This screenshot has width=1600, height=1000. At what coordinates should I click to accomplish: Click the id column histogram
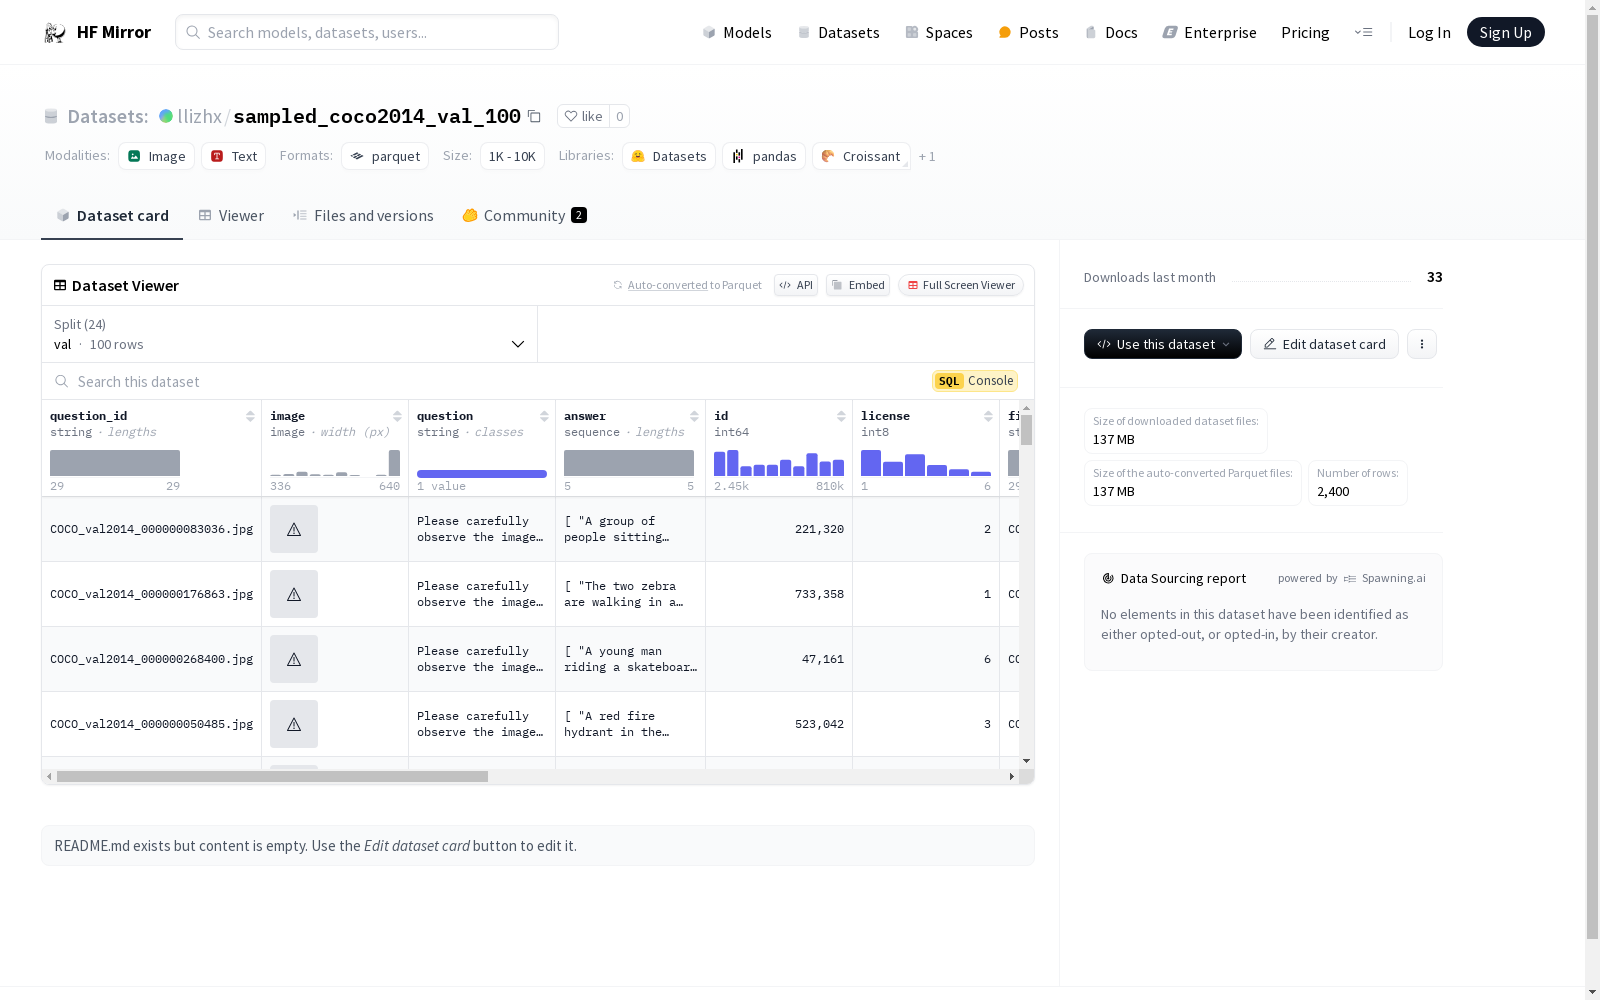tap(779, 463)
